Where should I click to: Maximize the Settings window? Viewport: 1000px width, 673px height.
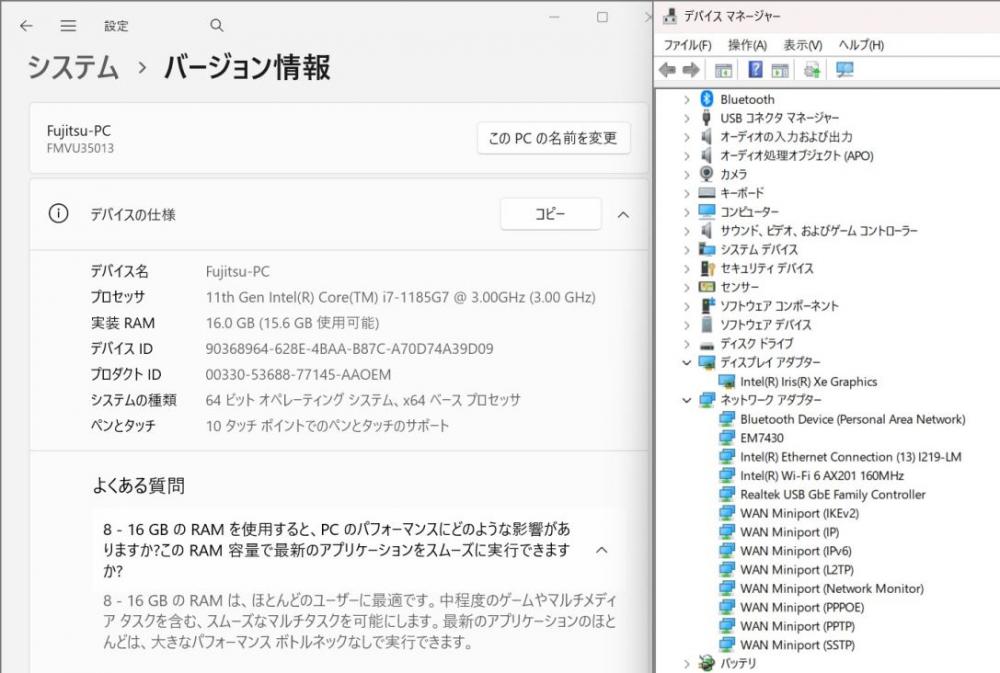(x=602, y=17)
